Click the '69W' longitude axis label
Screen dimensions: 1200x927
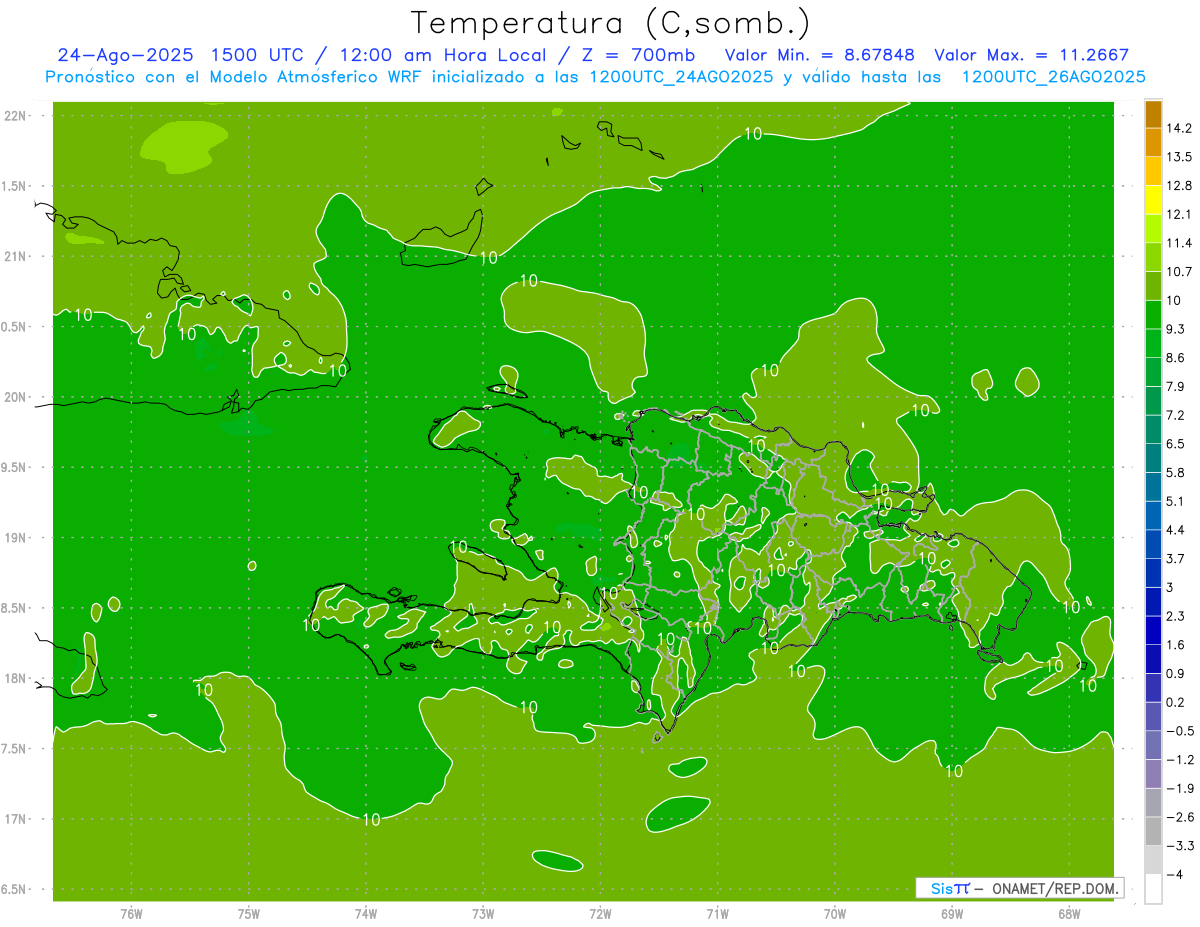coord(952,913)
